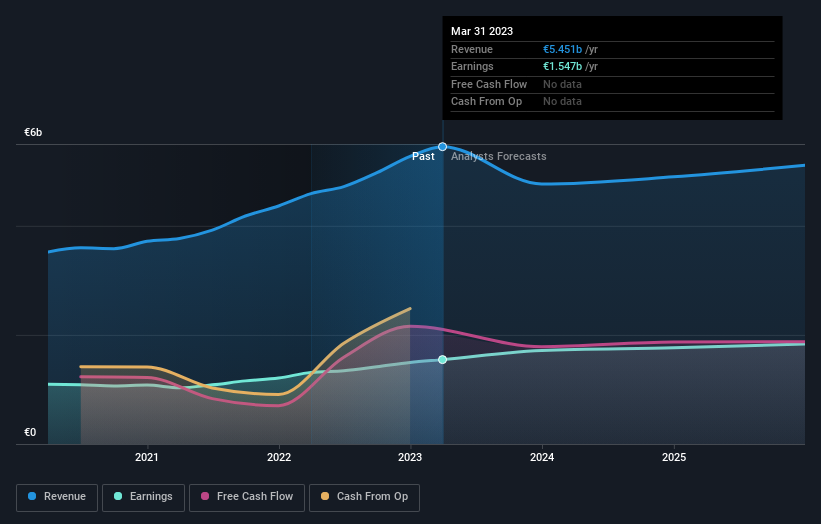Image resolution: width=821 pixels, height=524 pixels.
Task: Click the 2021 x-axis label
Action: tap(147, 458)
